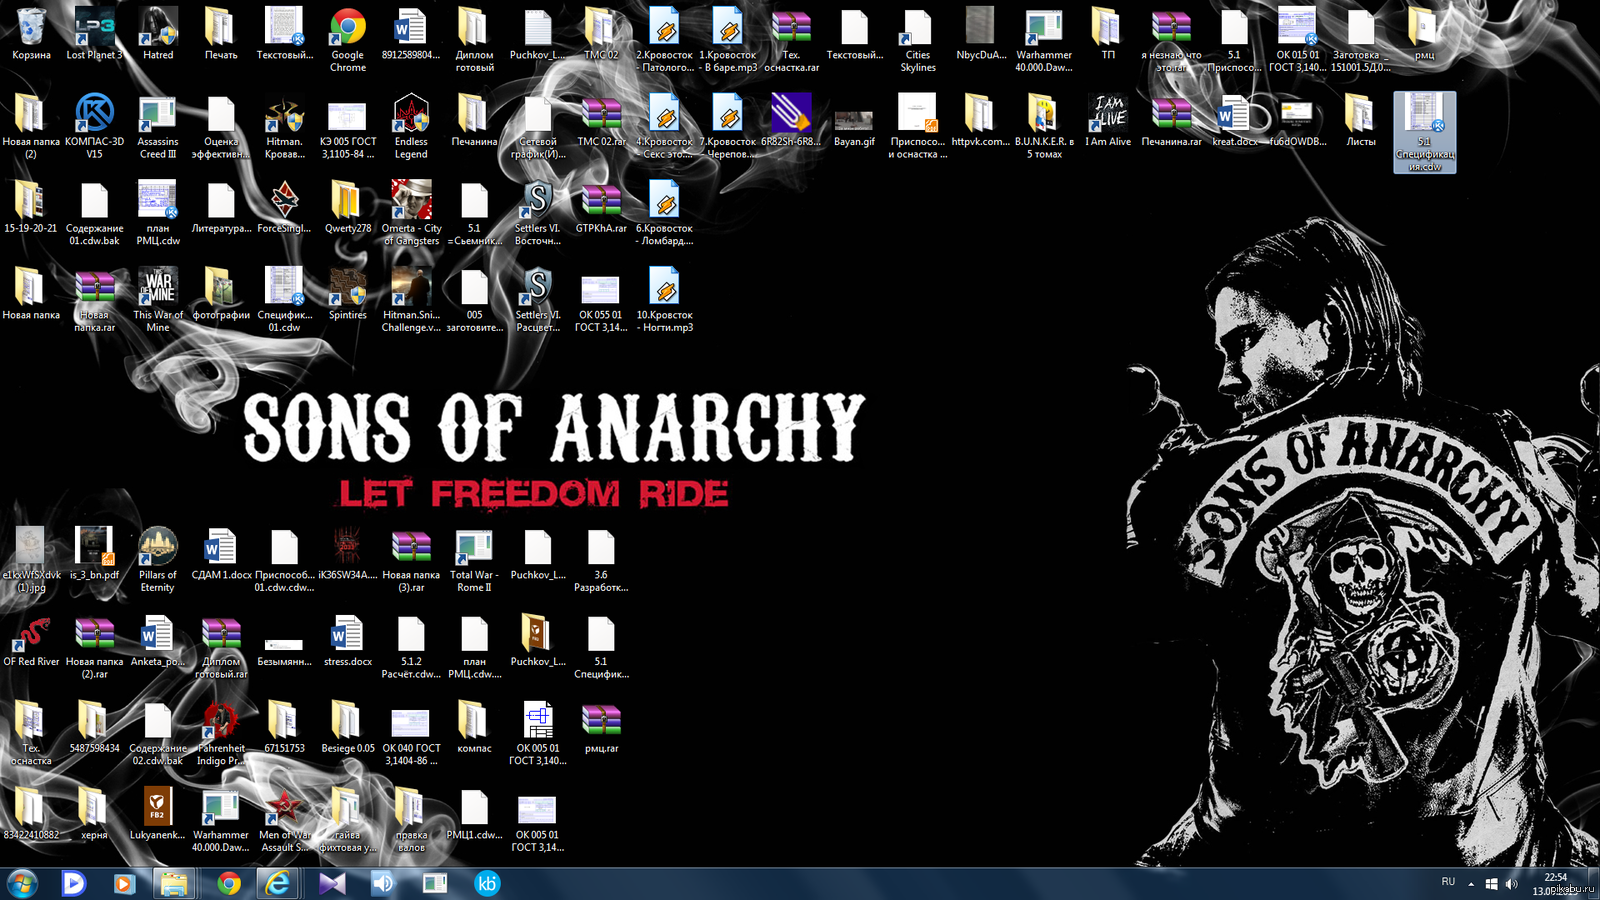Open the Recycle Bin (Корзина)
Screen dimensions: 1600x900
[x=31, y=29]
